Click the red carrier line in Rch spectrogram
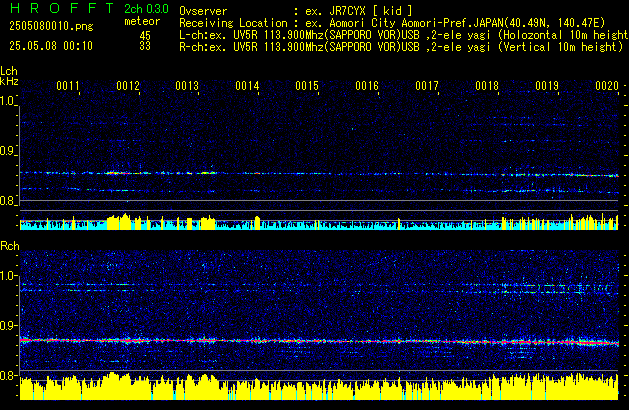629x410 pixels. tap(319, 341)
